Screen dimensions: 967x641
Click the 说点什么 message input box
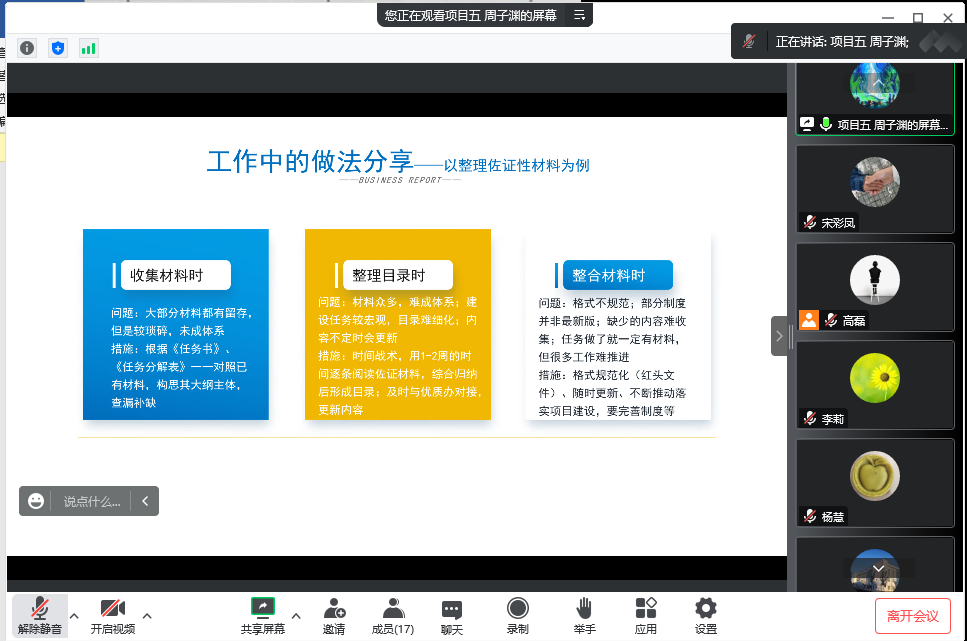(x=92, y=501)
